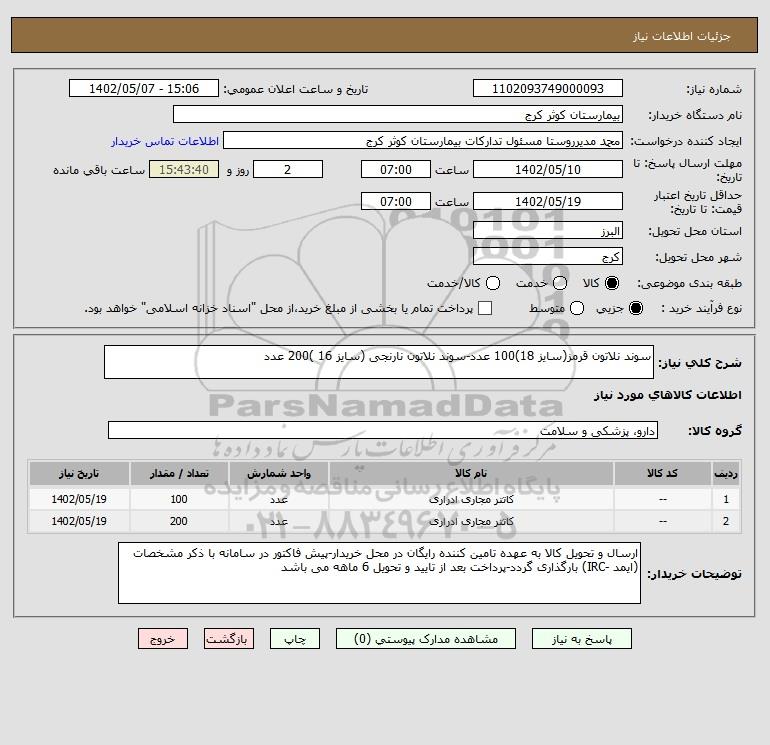The height and width of the screenshot is (745, 770).
Task: Click the general description field سوند نلاتون
Action: pyautogui.click(x=379, y=362)
